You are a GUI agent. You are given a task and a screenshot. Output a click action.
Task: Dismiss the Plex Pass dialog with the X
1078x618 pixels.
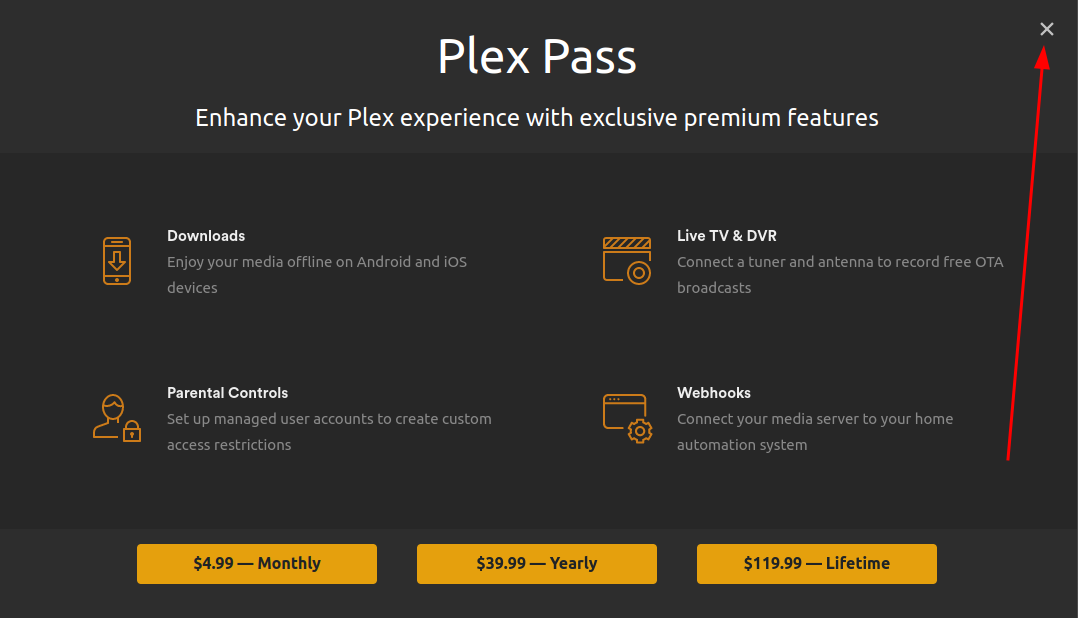pyautogui.click(x=1046, y=29)
